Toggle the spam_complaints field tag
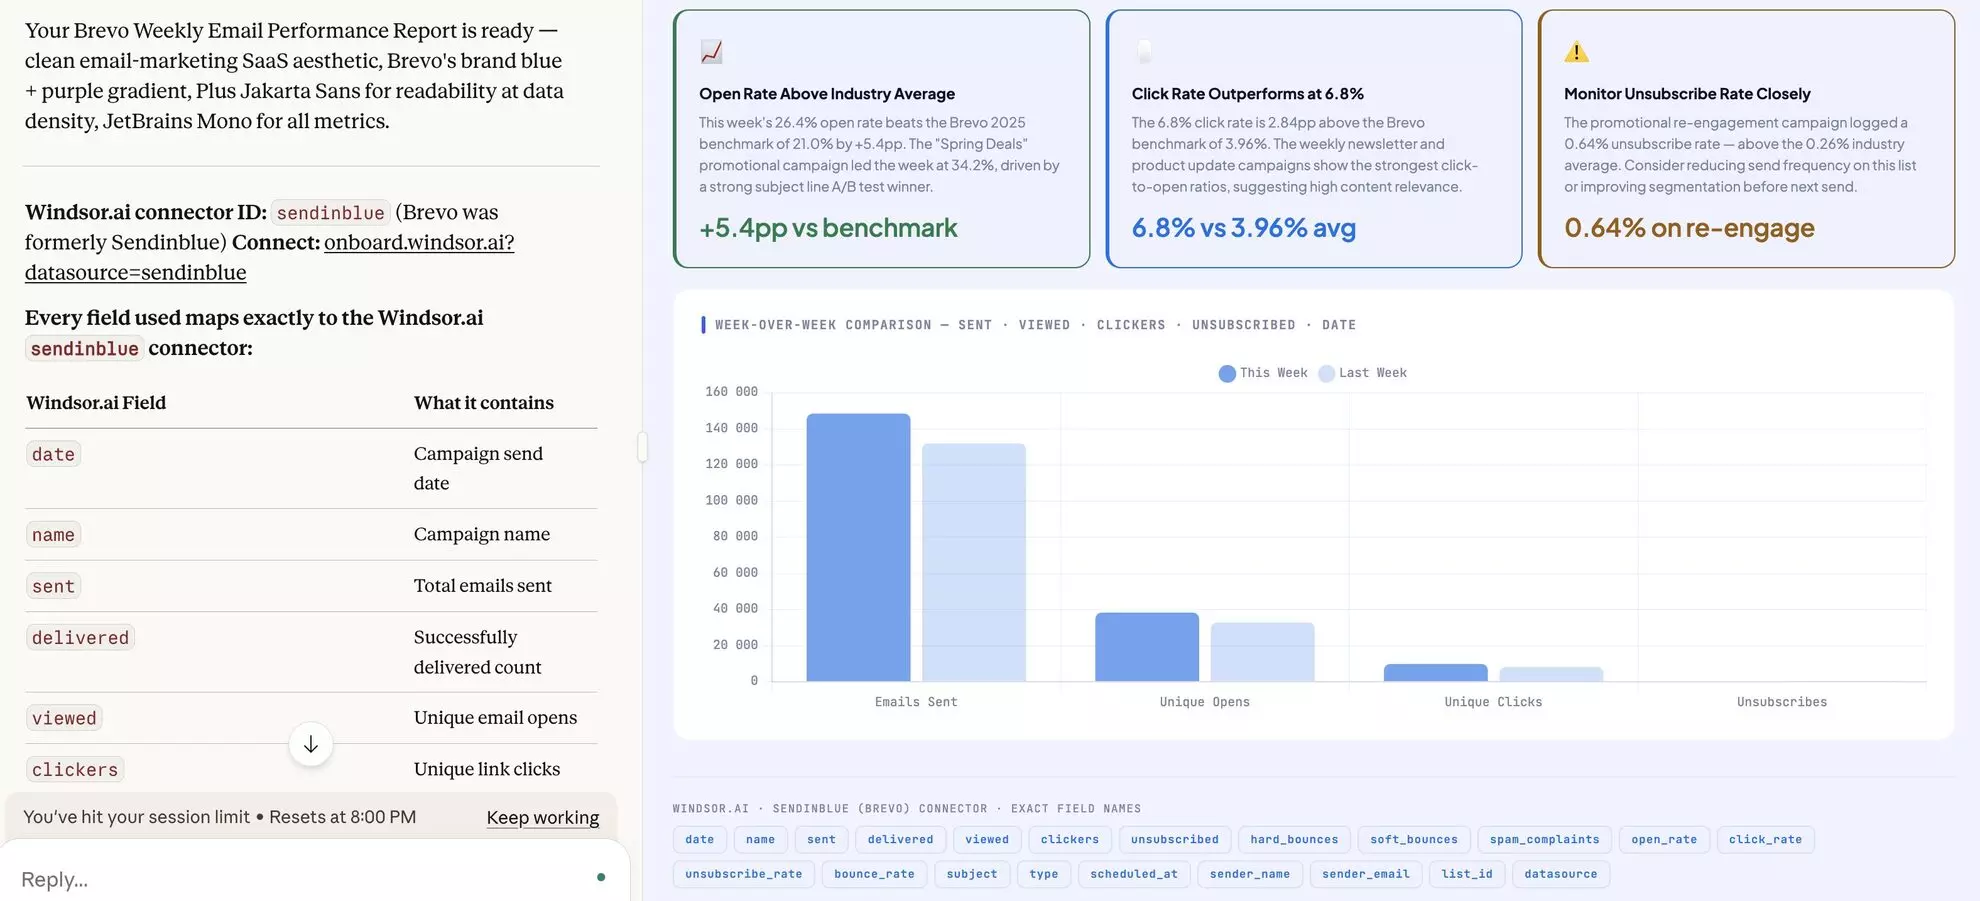 click(1544, 839)
